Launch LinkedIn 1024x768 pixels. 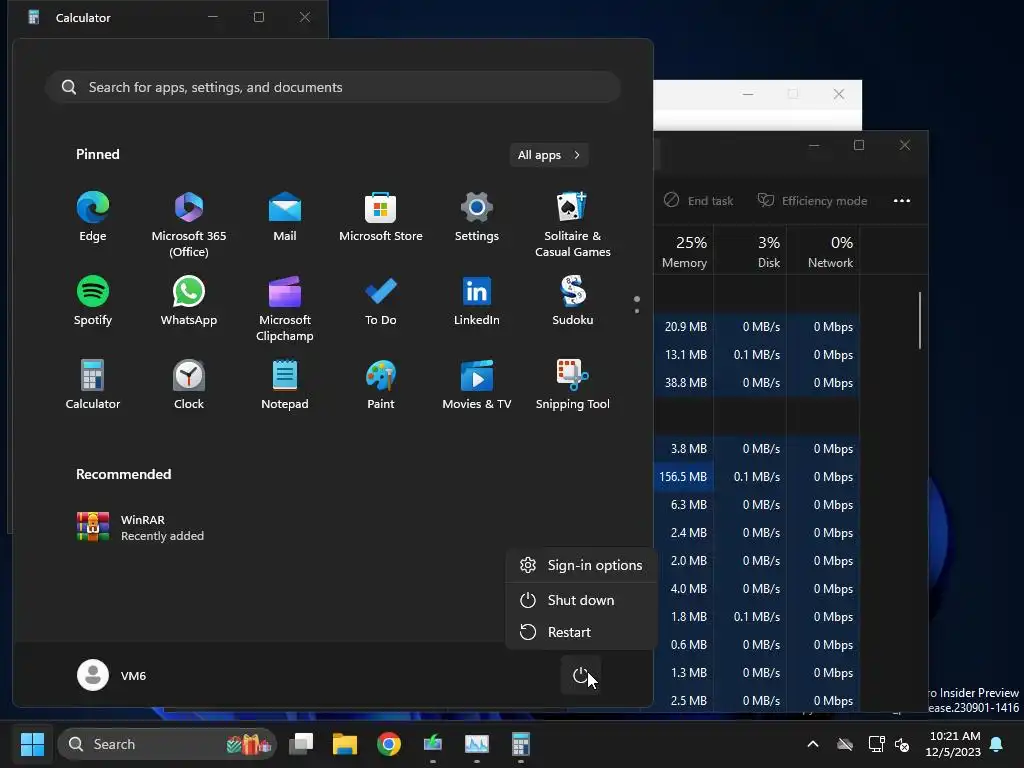pyautogui.click(x=477, y=302)
